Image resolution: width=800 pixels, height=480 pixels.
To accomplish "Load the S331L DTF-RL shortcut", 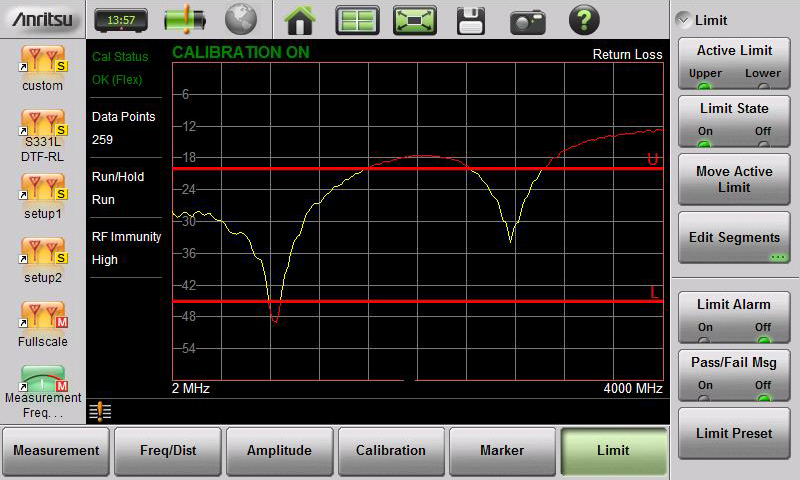I will (x=42, y=136).
